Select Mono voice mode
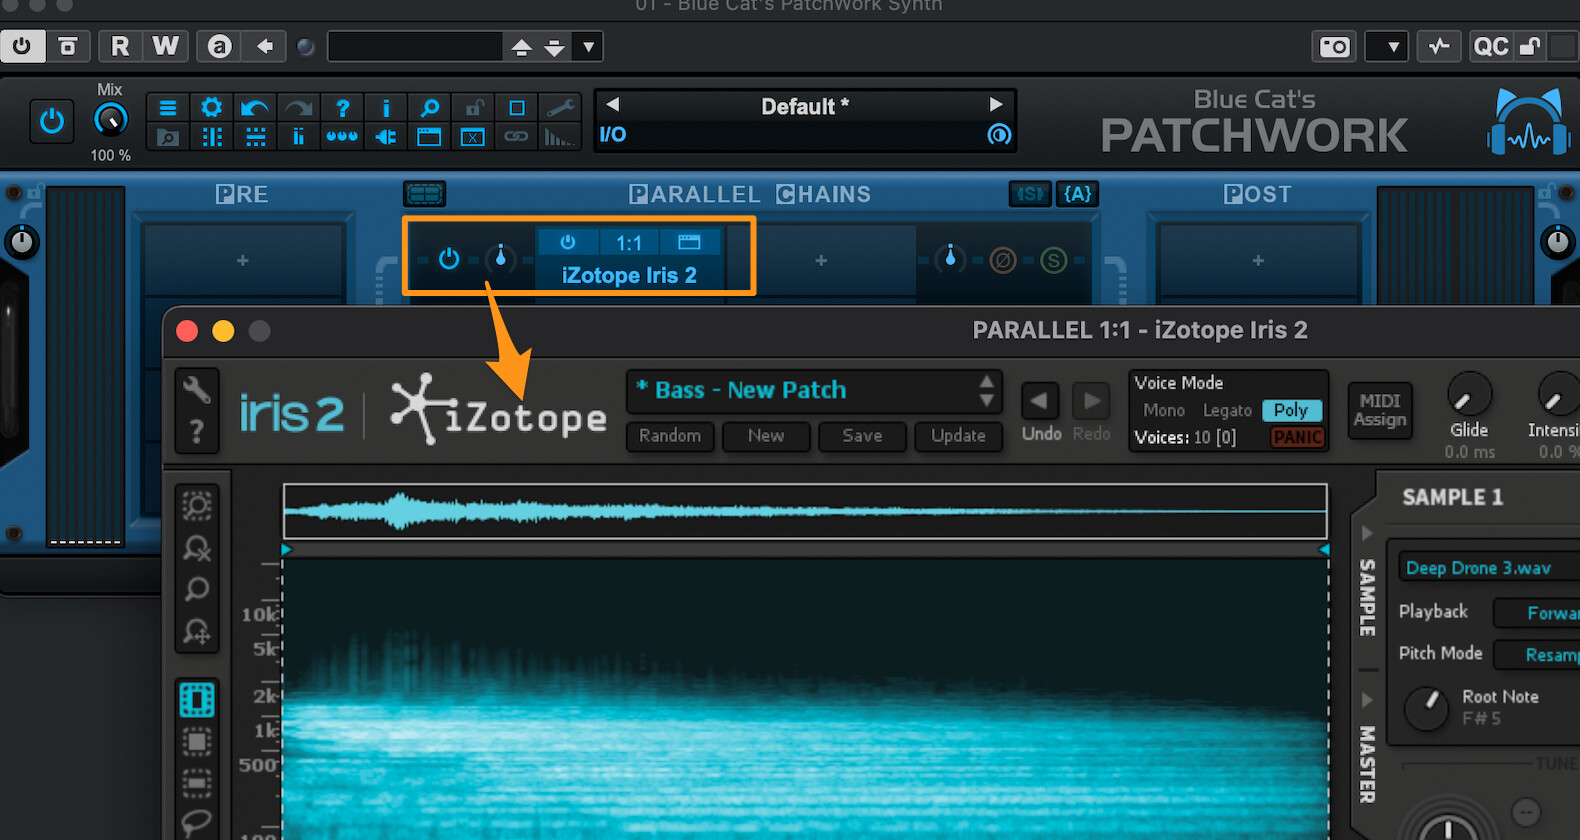Viewport: 1580px width, 840px height. 1163,410
